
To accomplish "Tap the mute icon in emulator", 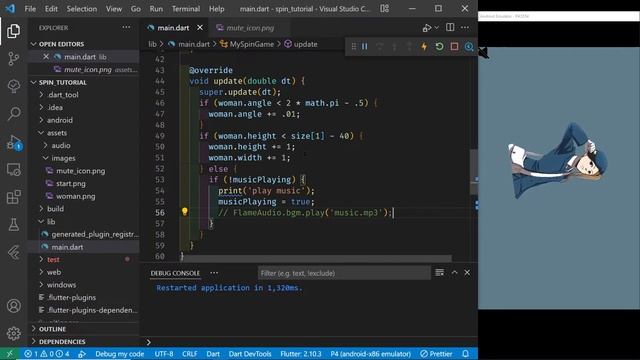I will pyautogui.click(x=484, y=53).
